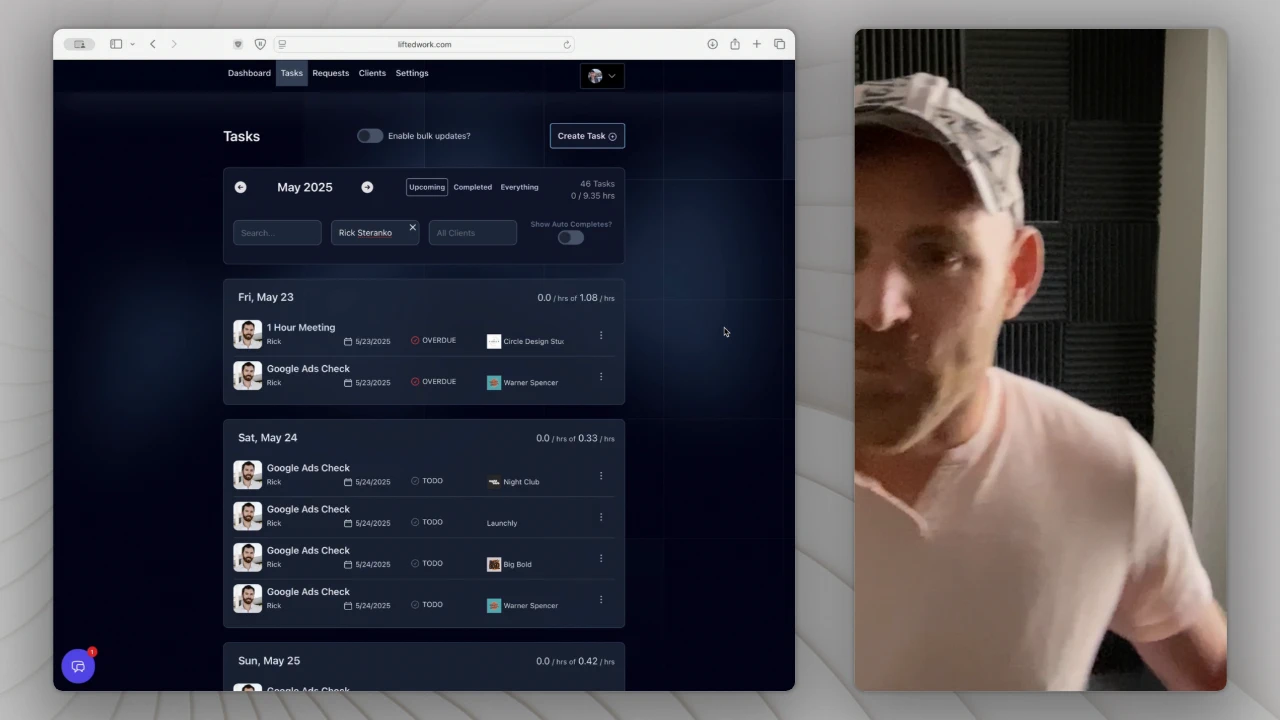Go to the Clients page

372,73
